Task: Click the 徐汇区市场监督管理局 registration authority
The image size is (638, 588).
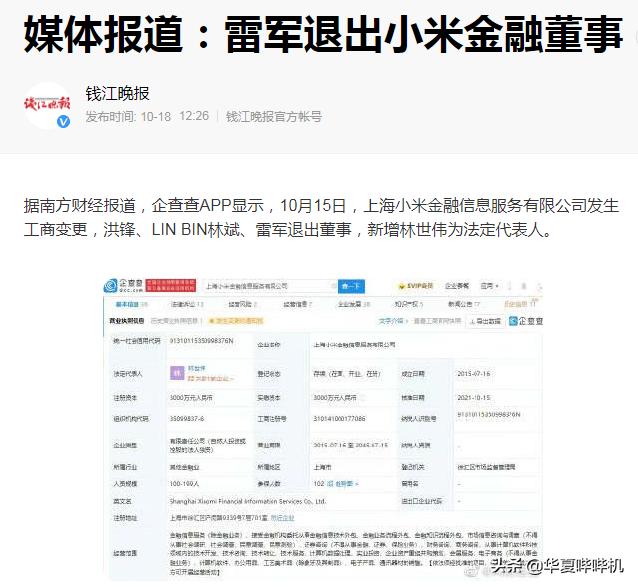Action: (486, 467)
